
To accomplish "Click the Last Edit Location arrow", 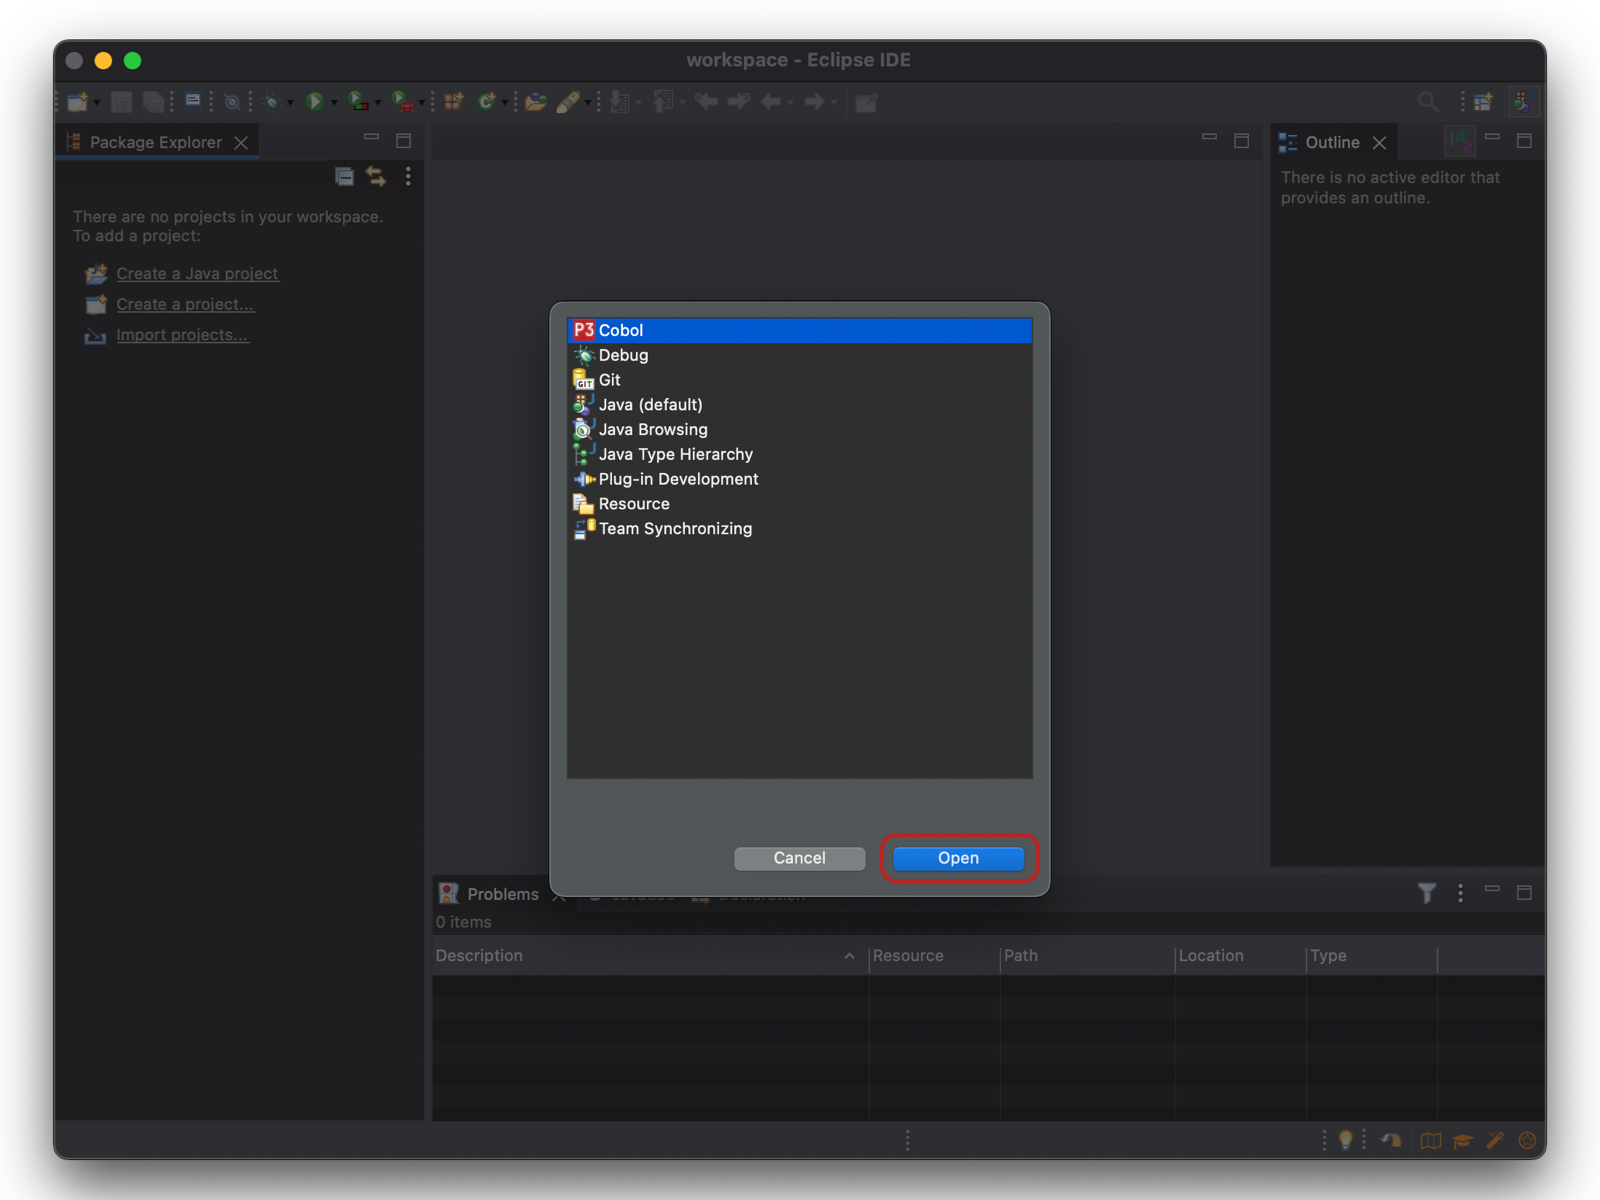I will [x=706, y=102].
